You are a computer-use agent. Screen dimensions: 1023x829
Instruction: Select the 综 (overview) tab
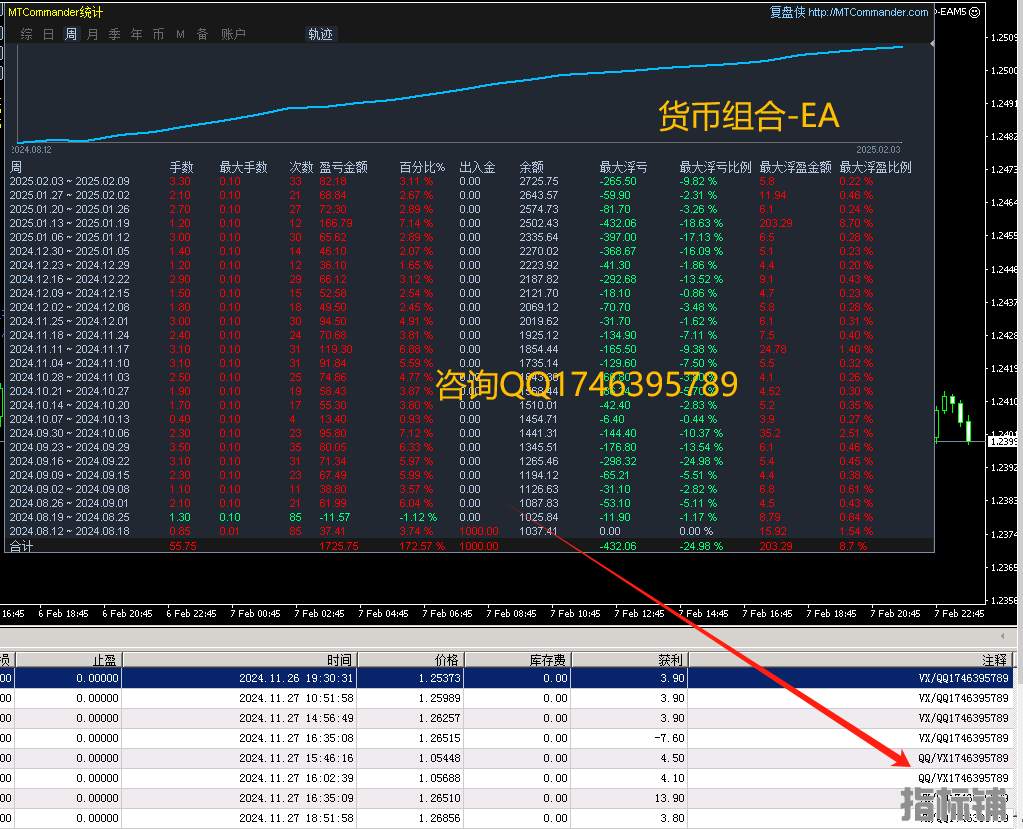(26, 34)
